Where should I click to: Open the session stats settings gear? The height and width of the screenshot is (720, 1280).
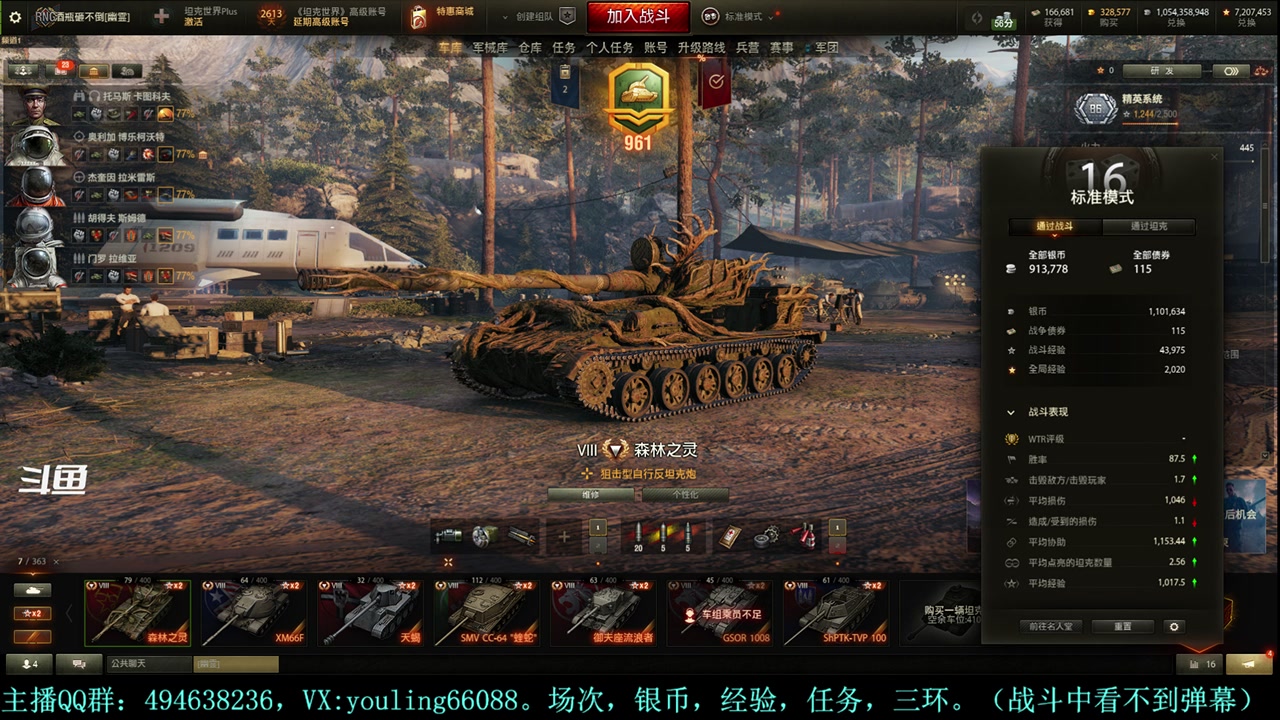(1174, 627)
